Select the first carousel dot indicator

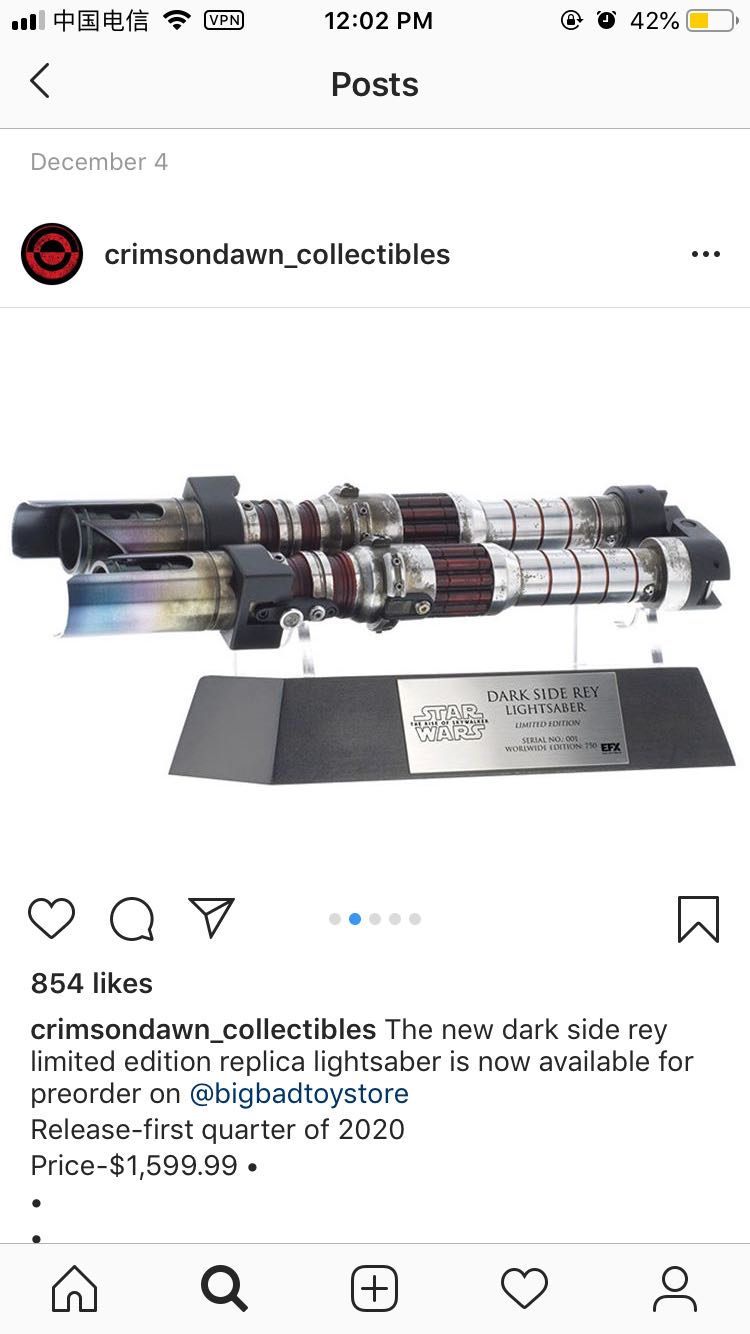point(335,919)
